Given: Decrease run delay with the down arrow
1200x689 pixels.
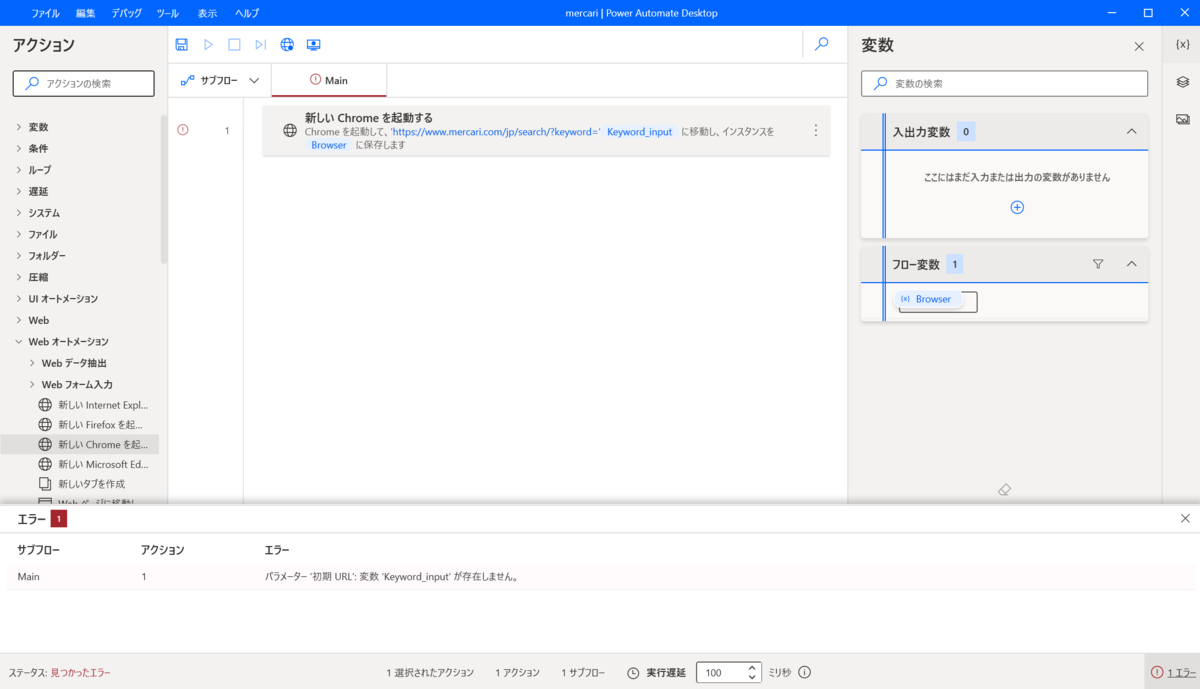Looking at the screenshot, I should click(752, 678).
